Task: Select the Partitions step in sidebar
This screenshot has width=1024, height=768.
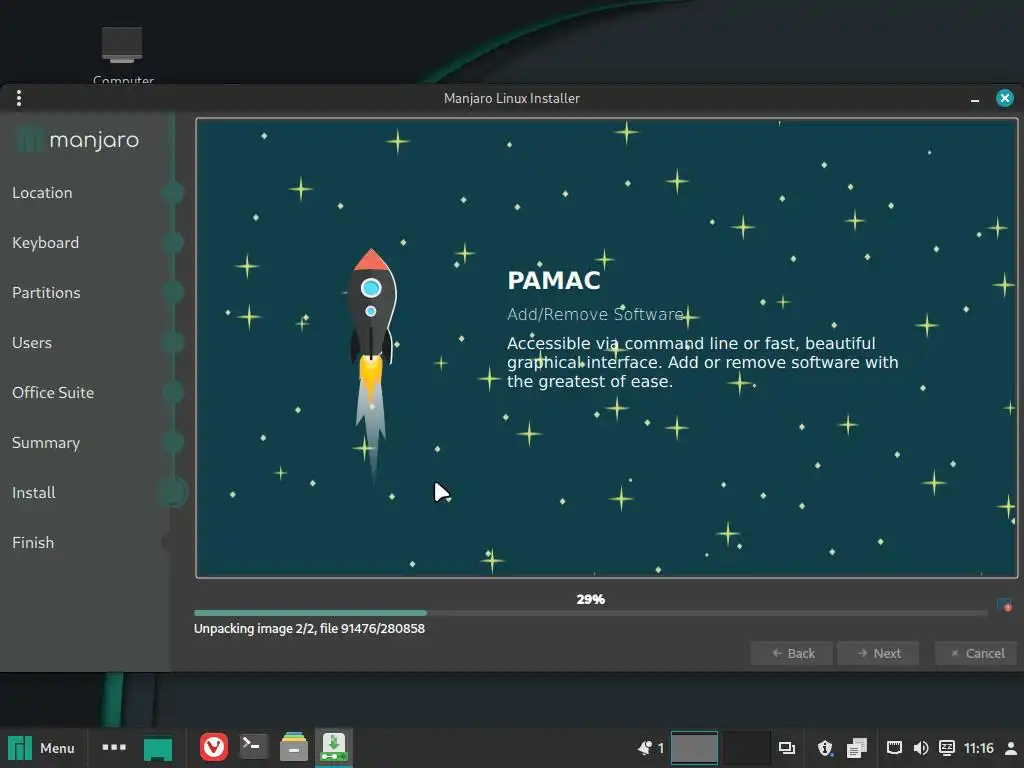Action: 46,293
